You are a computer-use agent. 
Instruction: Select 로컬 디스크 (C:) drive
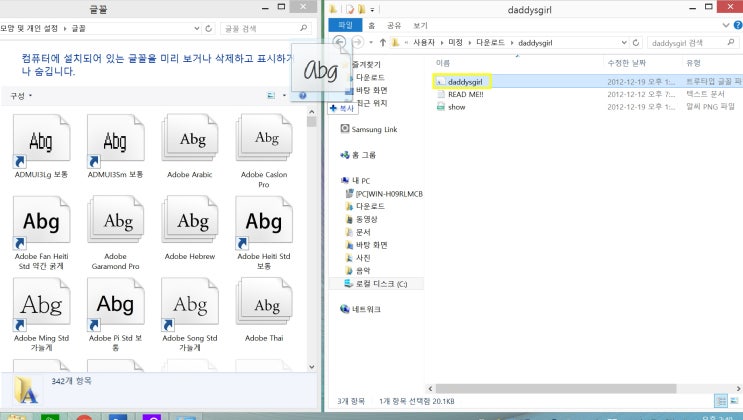381,283
